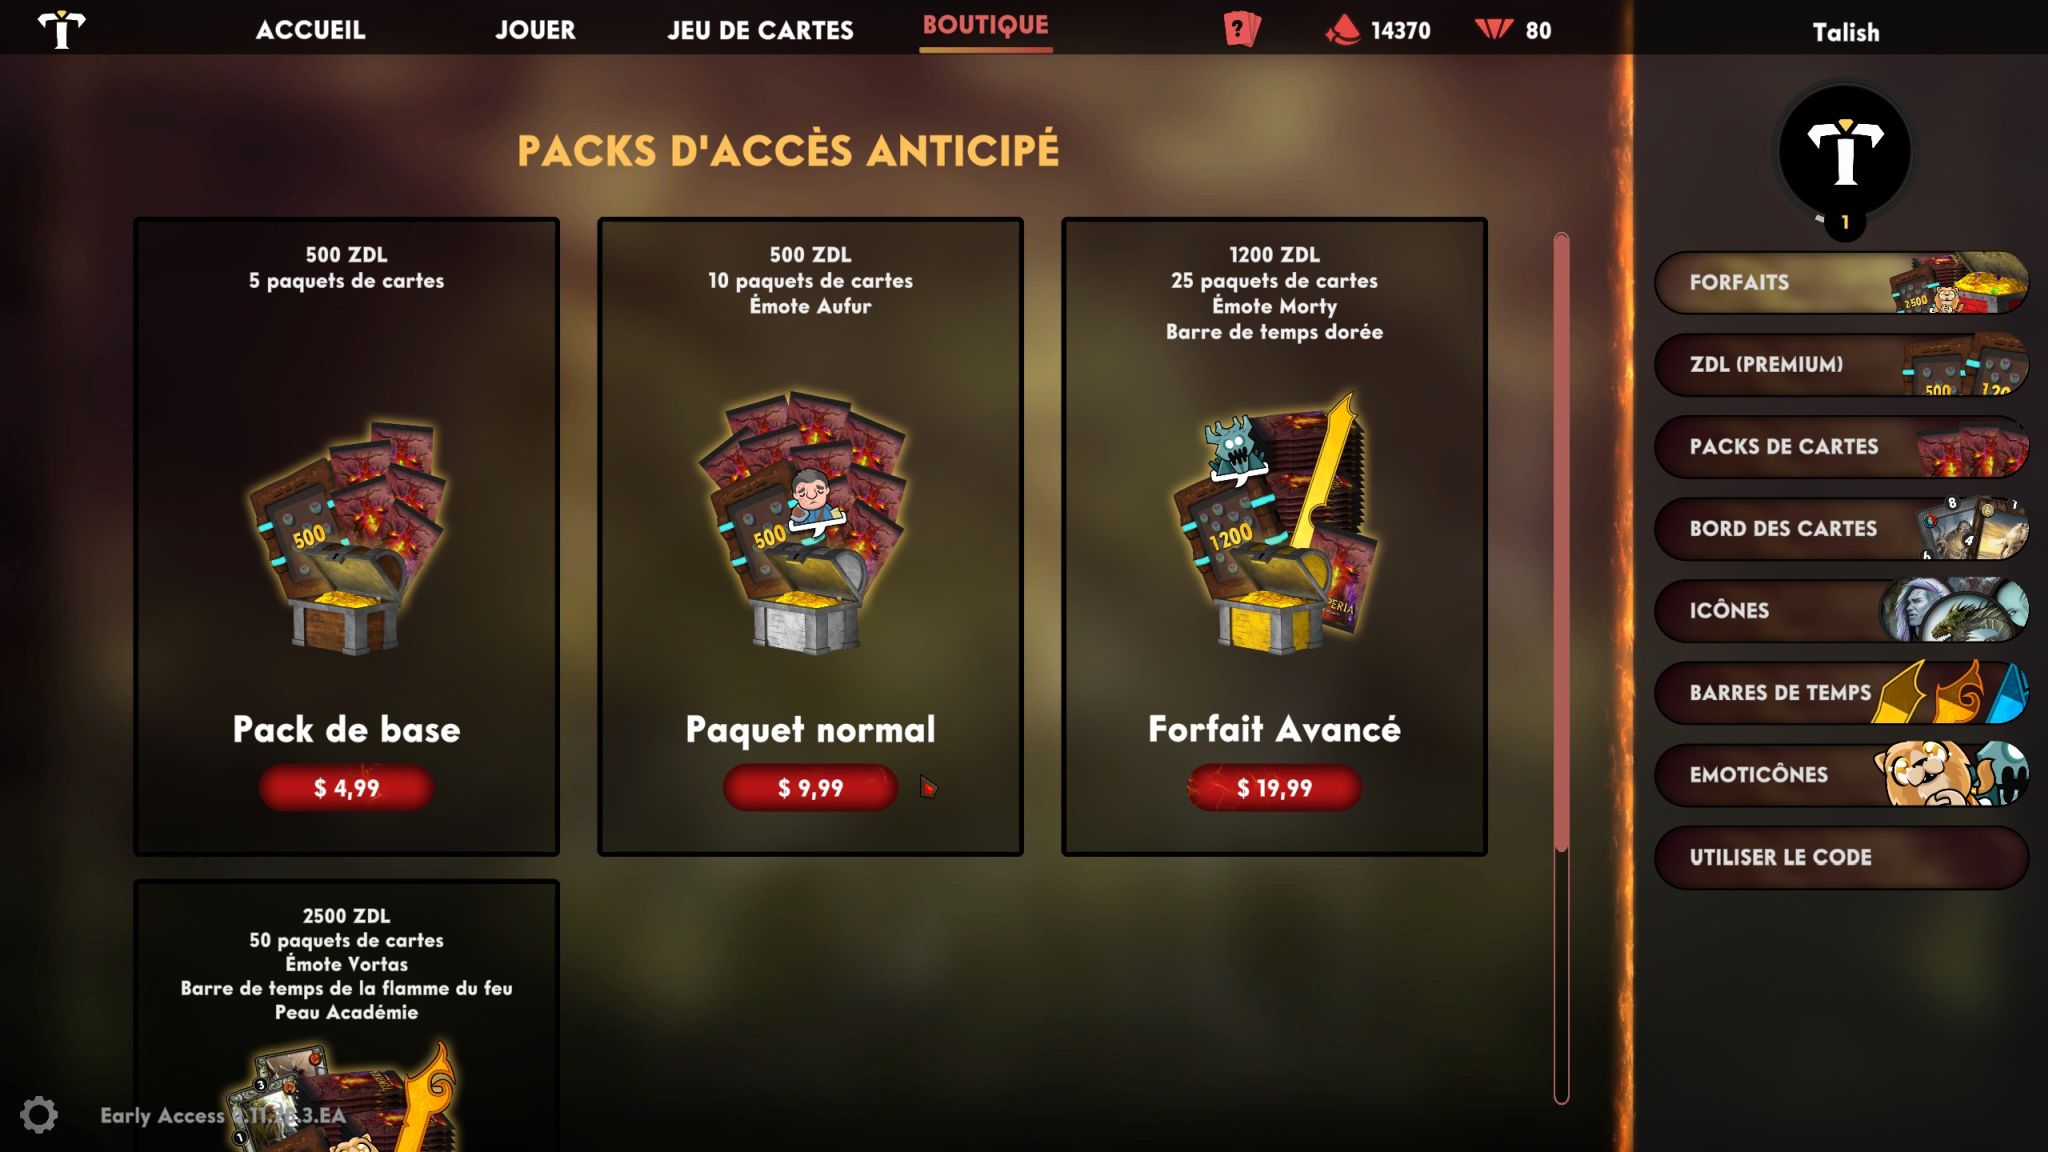2048x1152 pixels.
Task: Click the Teria logo icon in the top-left corner
Action: 61,29
